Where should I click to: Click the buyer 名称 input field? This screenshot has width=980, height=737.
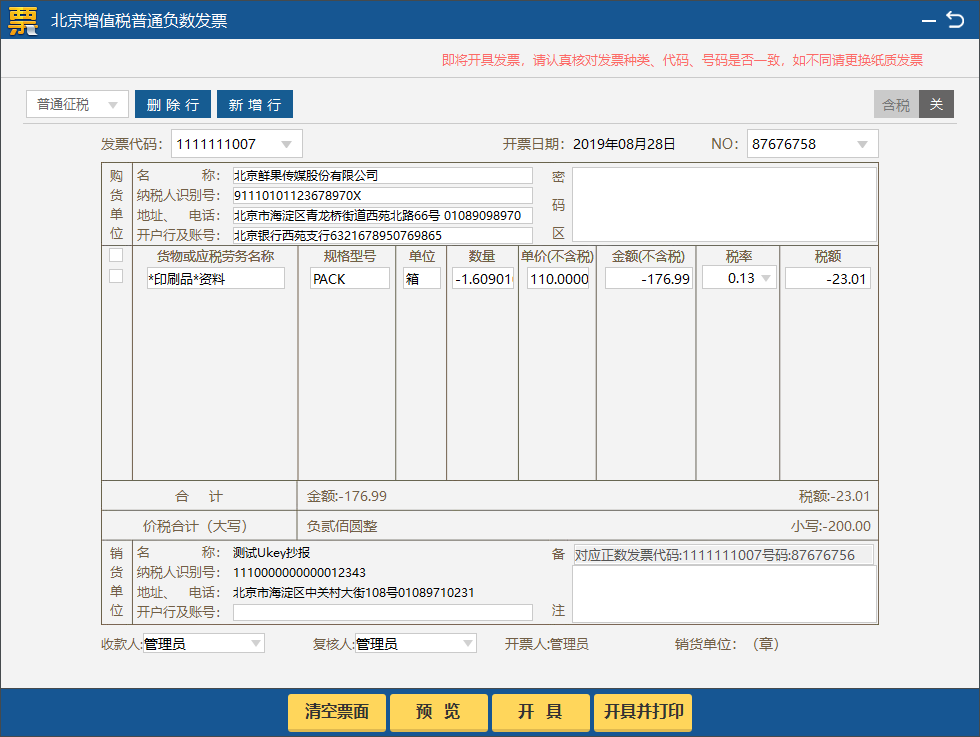point(382,176)
